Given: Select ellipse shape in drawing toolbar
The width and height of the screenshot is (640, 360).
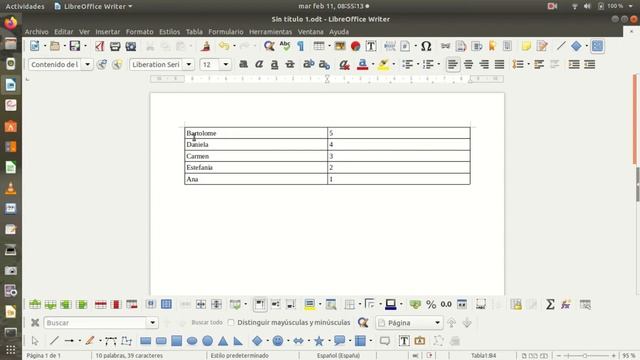Looking at the screenshot, I should 192,340.
